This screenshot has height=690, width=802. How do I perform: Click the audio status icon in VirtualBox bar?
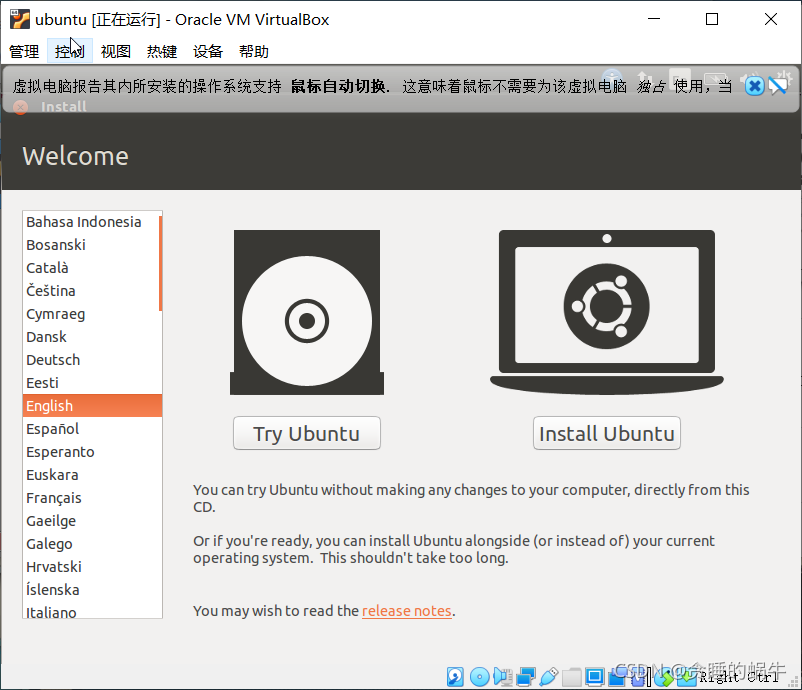[503, 677]
